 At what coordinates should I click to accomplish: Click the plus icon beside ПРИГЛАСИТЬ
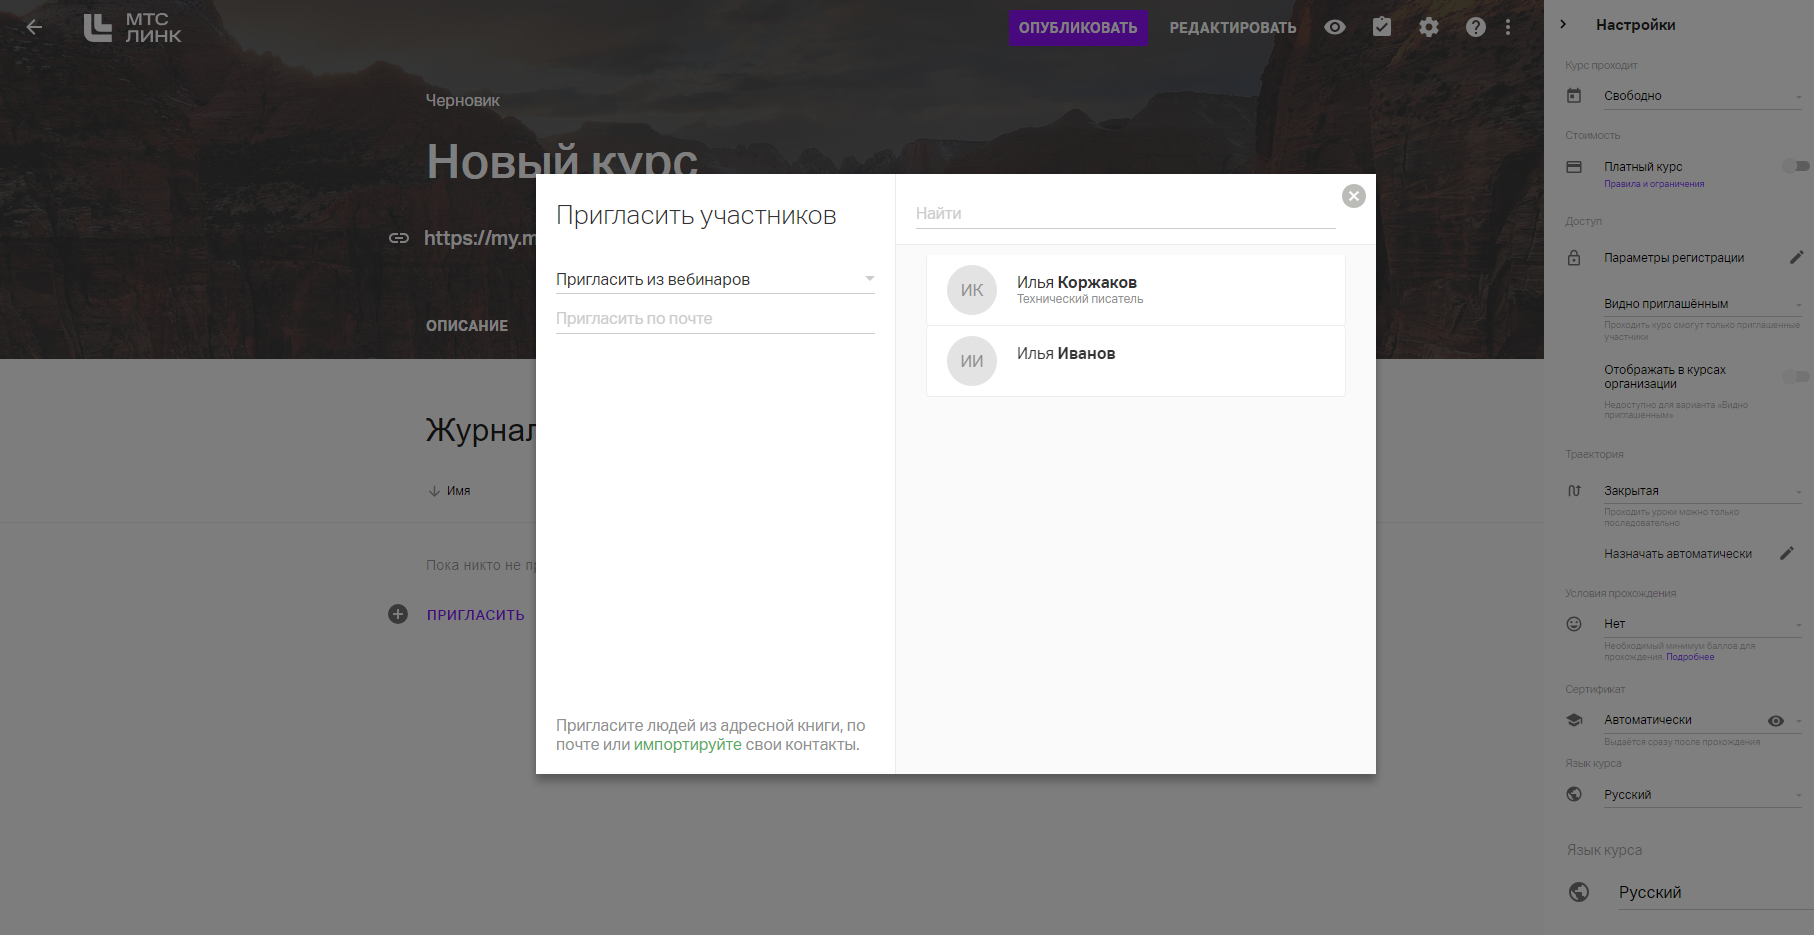click(398, 614)
